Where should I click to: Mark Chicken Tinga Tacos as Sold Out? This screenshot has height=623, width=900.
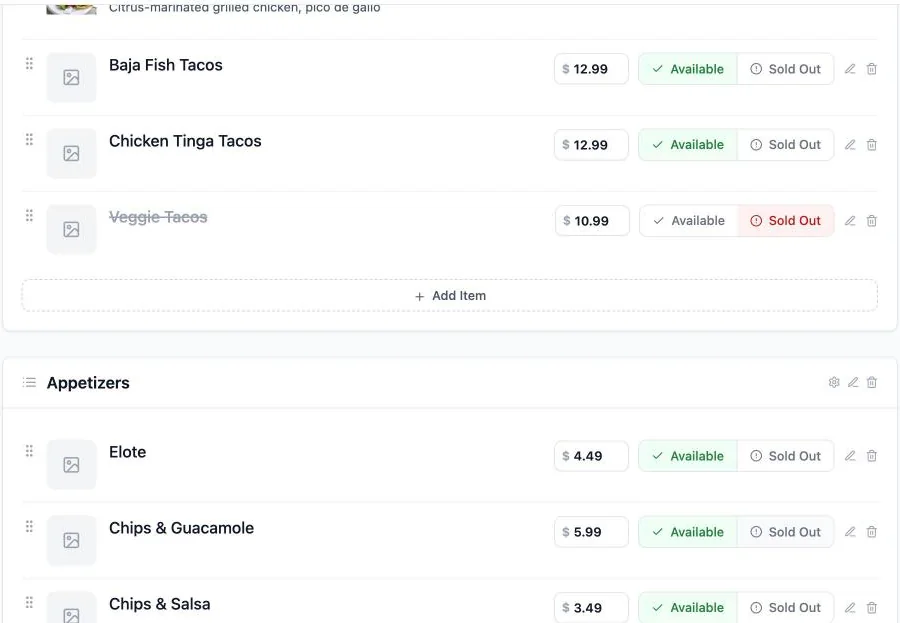click(x=785, y=145)
